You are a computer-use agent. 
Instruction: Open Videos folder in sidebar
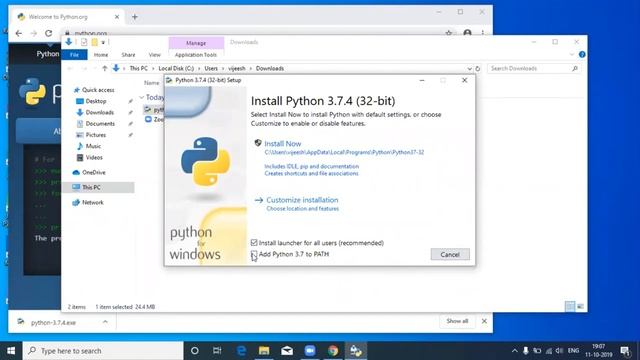pos(94,158)
